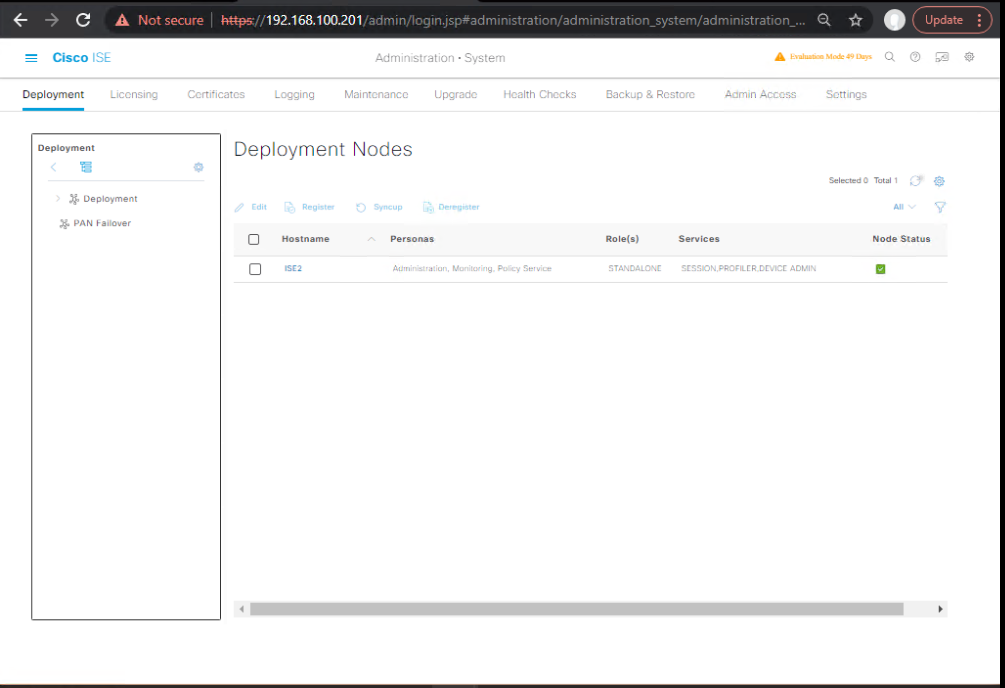Open the ISE header settings gear

tap(969, 57)
